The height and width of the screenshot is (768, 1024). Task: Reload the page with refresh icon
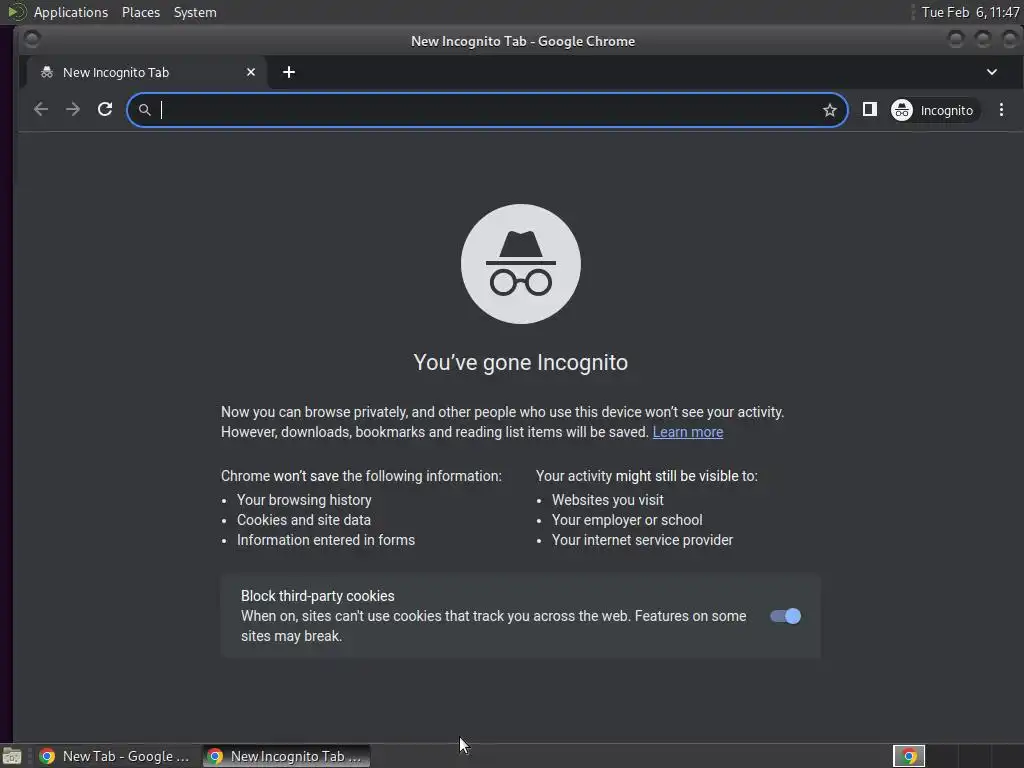(x=105, y=110)
